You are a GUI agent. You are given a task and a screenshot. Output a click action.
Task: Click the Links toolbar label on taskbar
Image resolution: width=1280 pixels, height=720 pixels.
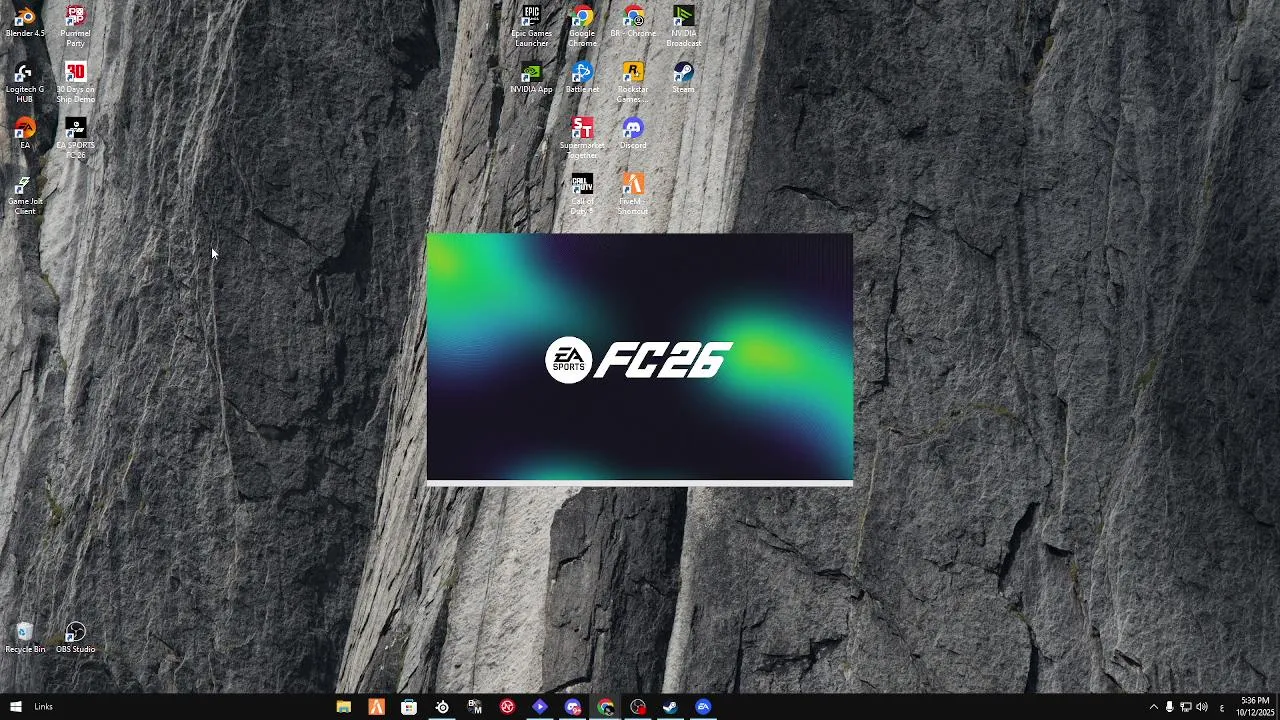point(43,707)
